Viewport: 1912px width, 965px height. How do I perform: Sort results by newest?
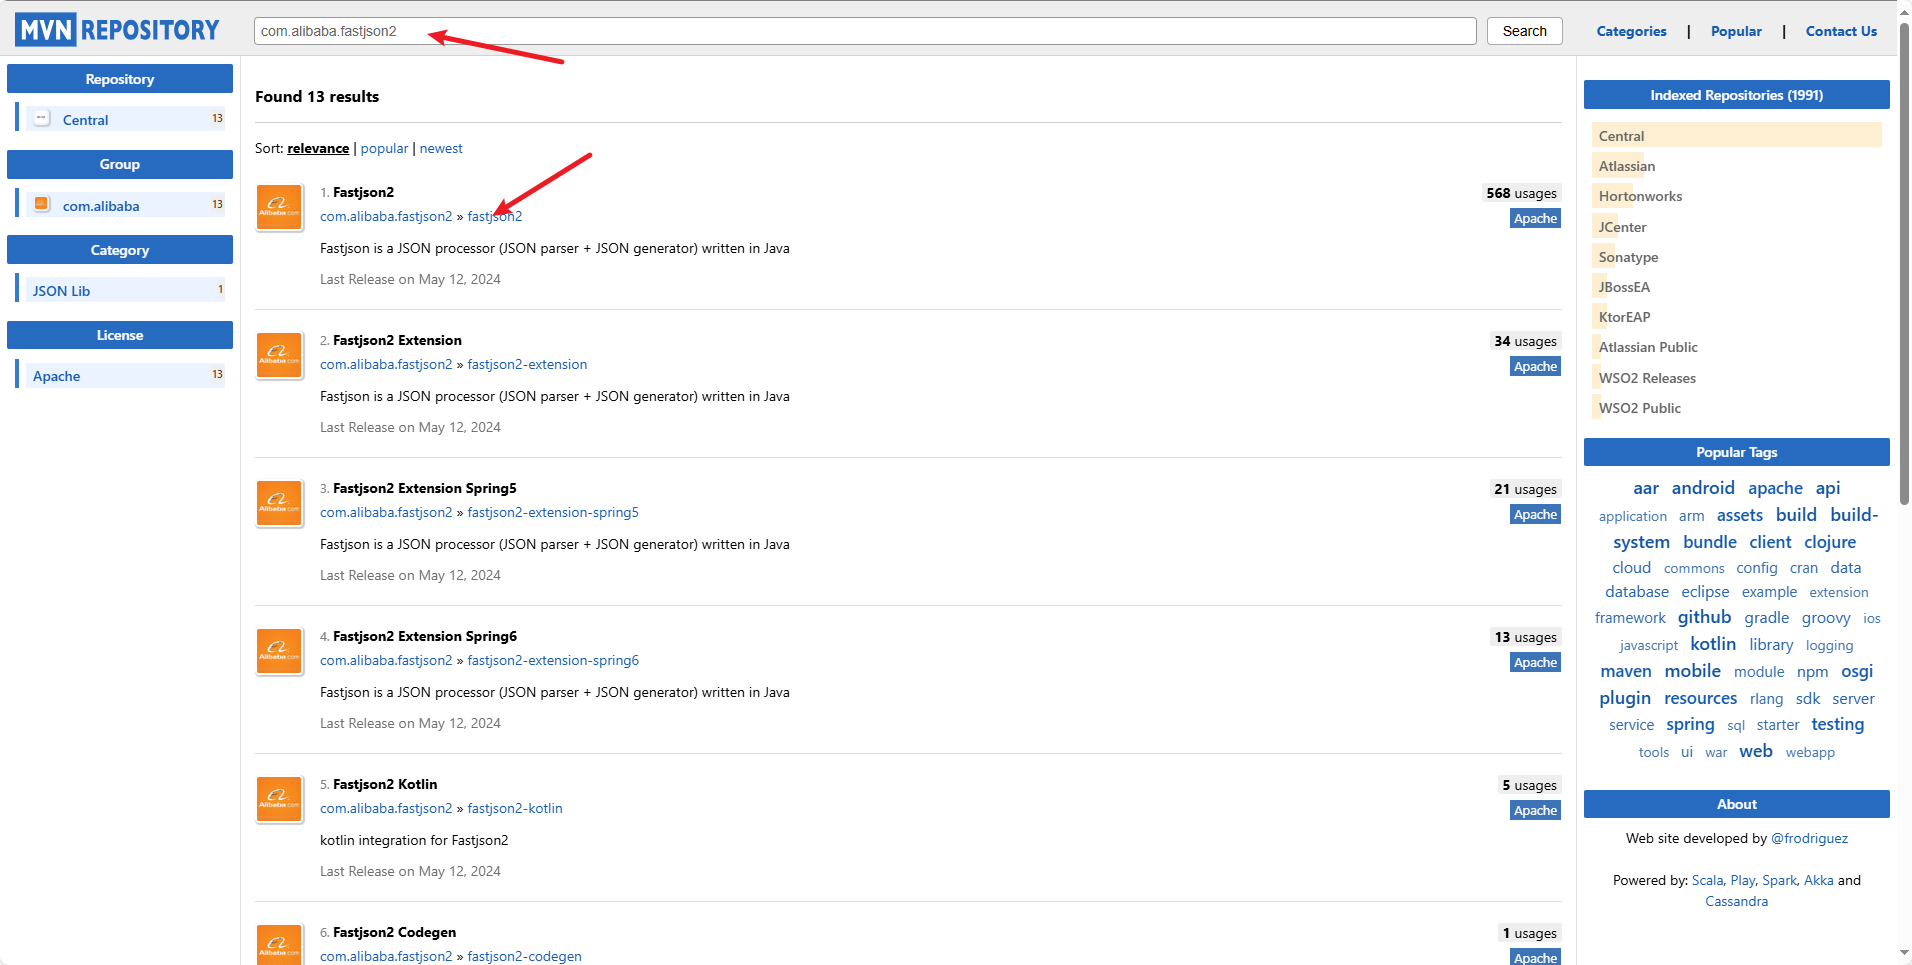[x=441, y=148]
